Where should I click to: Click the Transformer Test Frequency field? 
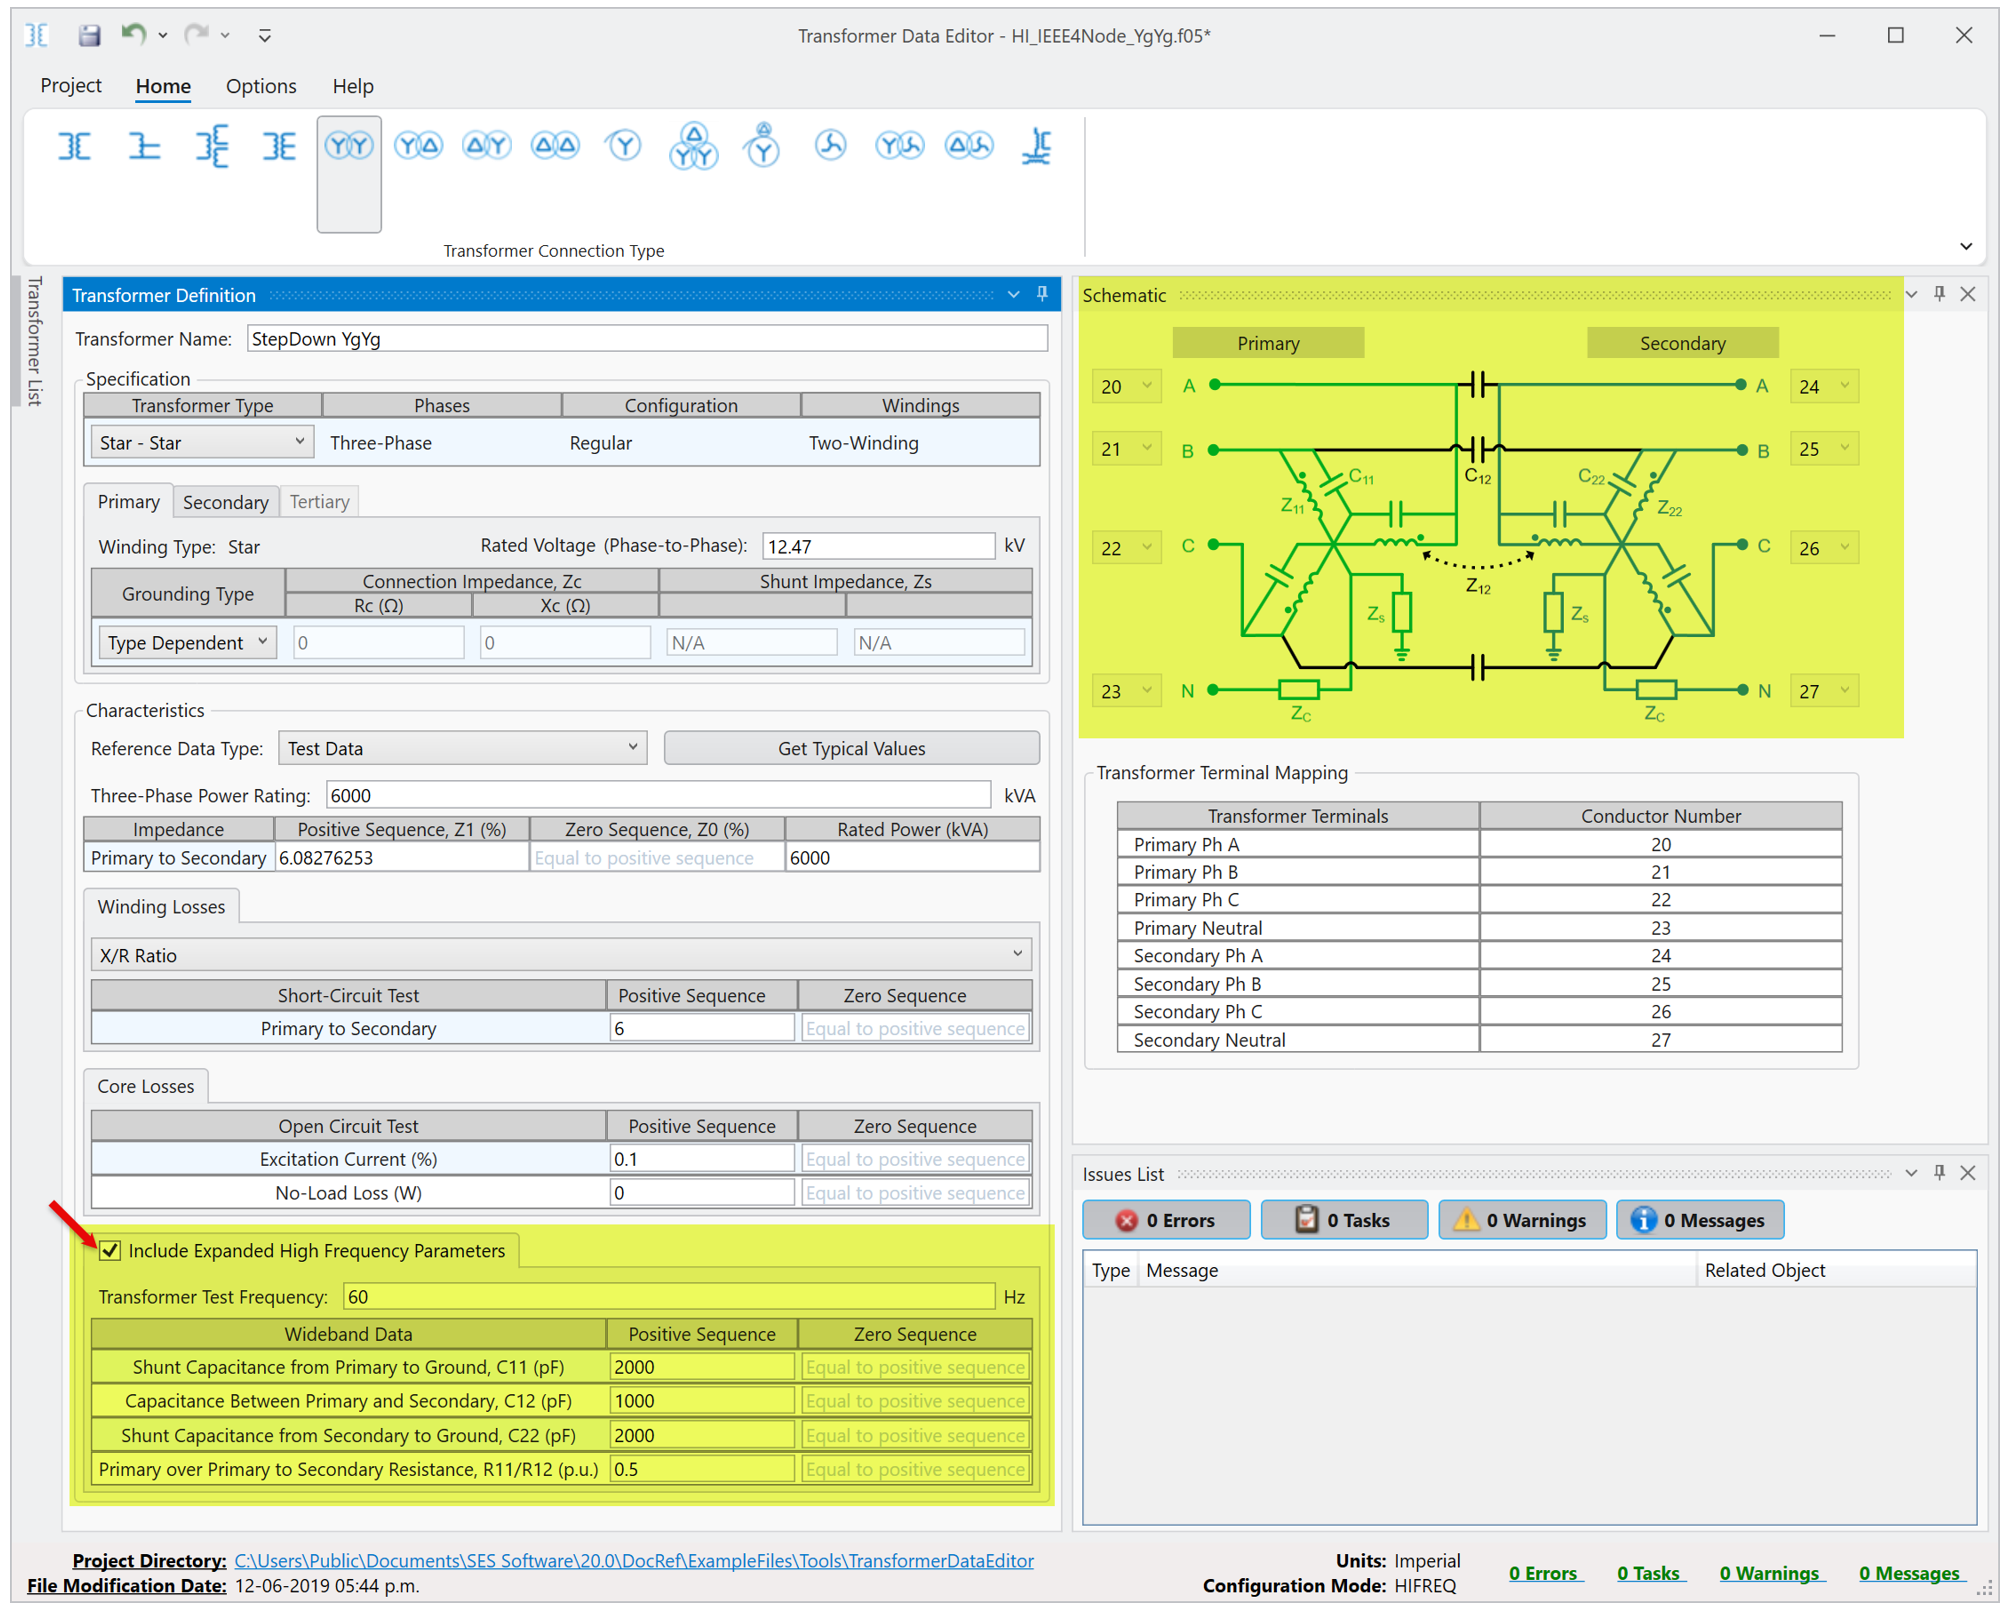point(668,1296)
